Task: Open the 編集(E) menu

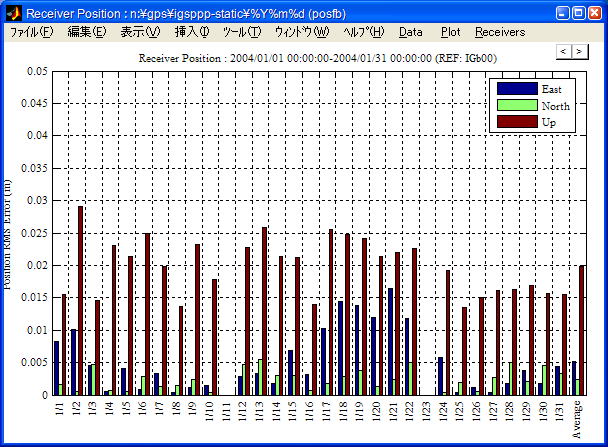Action: point(85,32)
